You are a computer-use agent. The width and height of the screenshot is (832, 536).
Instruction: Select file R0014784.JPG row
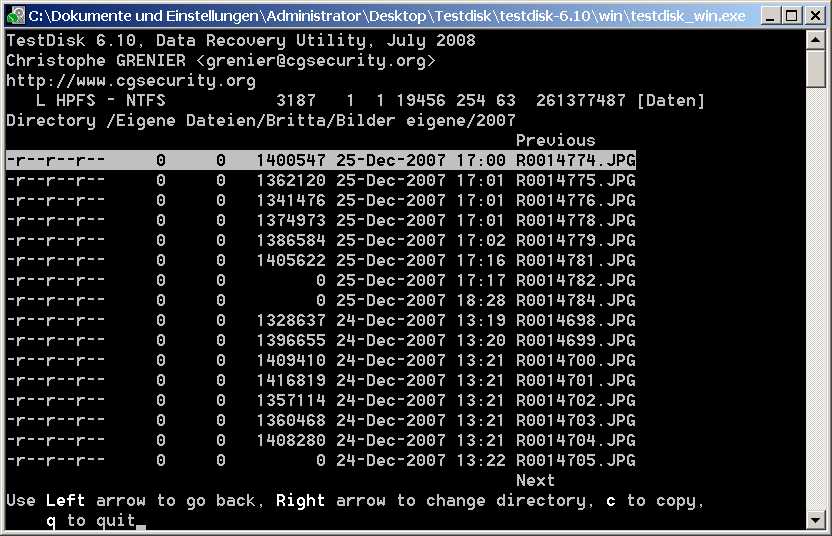(x=321, y=300)
